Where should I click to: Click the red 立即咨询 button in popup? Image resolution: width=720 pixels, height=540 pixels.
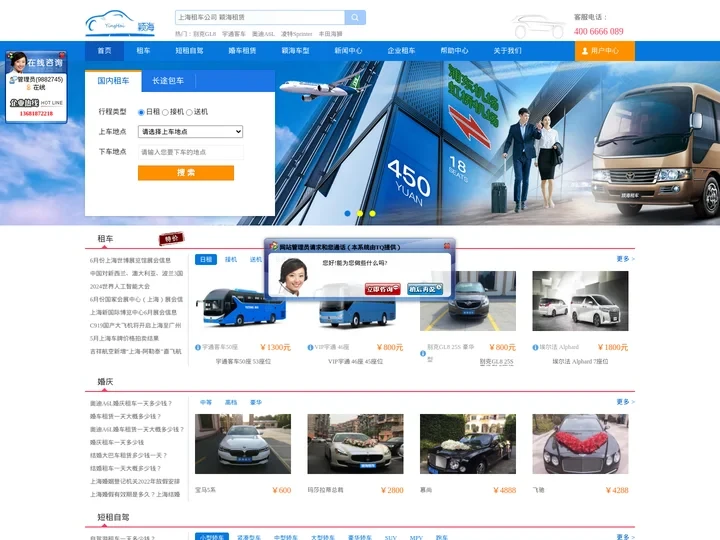[382, 289]
